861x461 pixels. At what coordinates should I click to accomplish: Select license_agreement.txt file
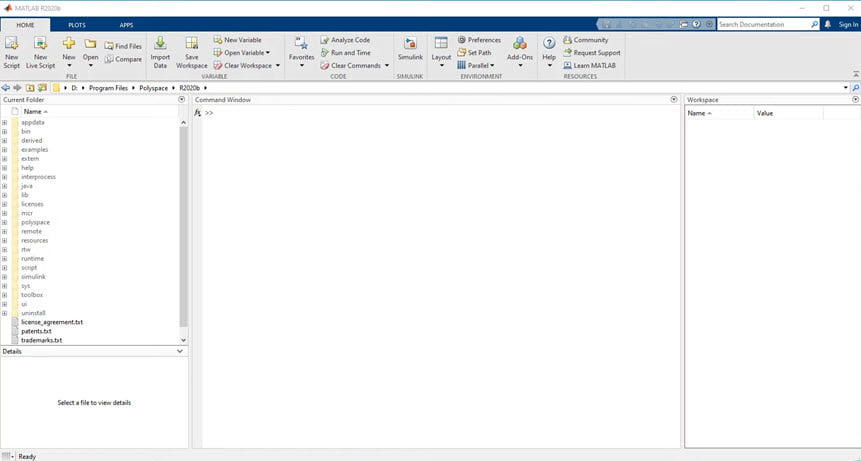coord(52,322)
